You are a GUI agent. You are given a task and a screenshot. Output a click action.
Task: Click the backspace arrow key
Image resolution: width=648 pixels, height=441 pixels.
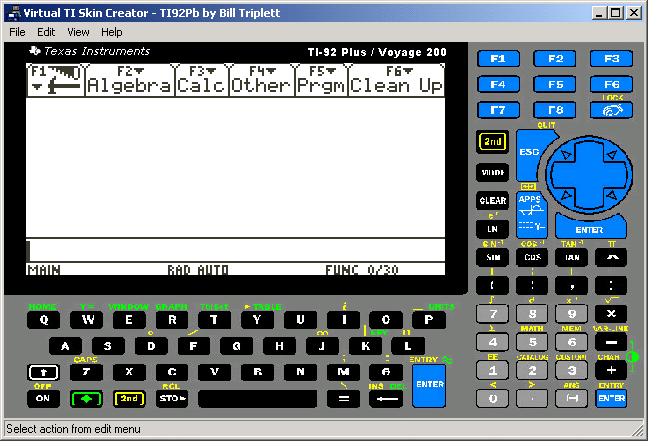coord(386,399)
